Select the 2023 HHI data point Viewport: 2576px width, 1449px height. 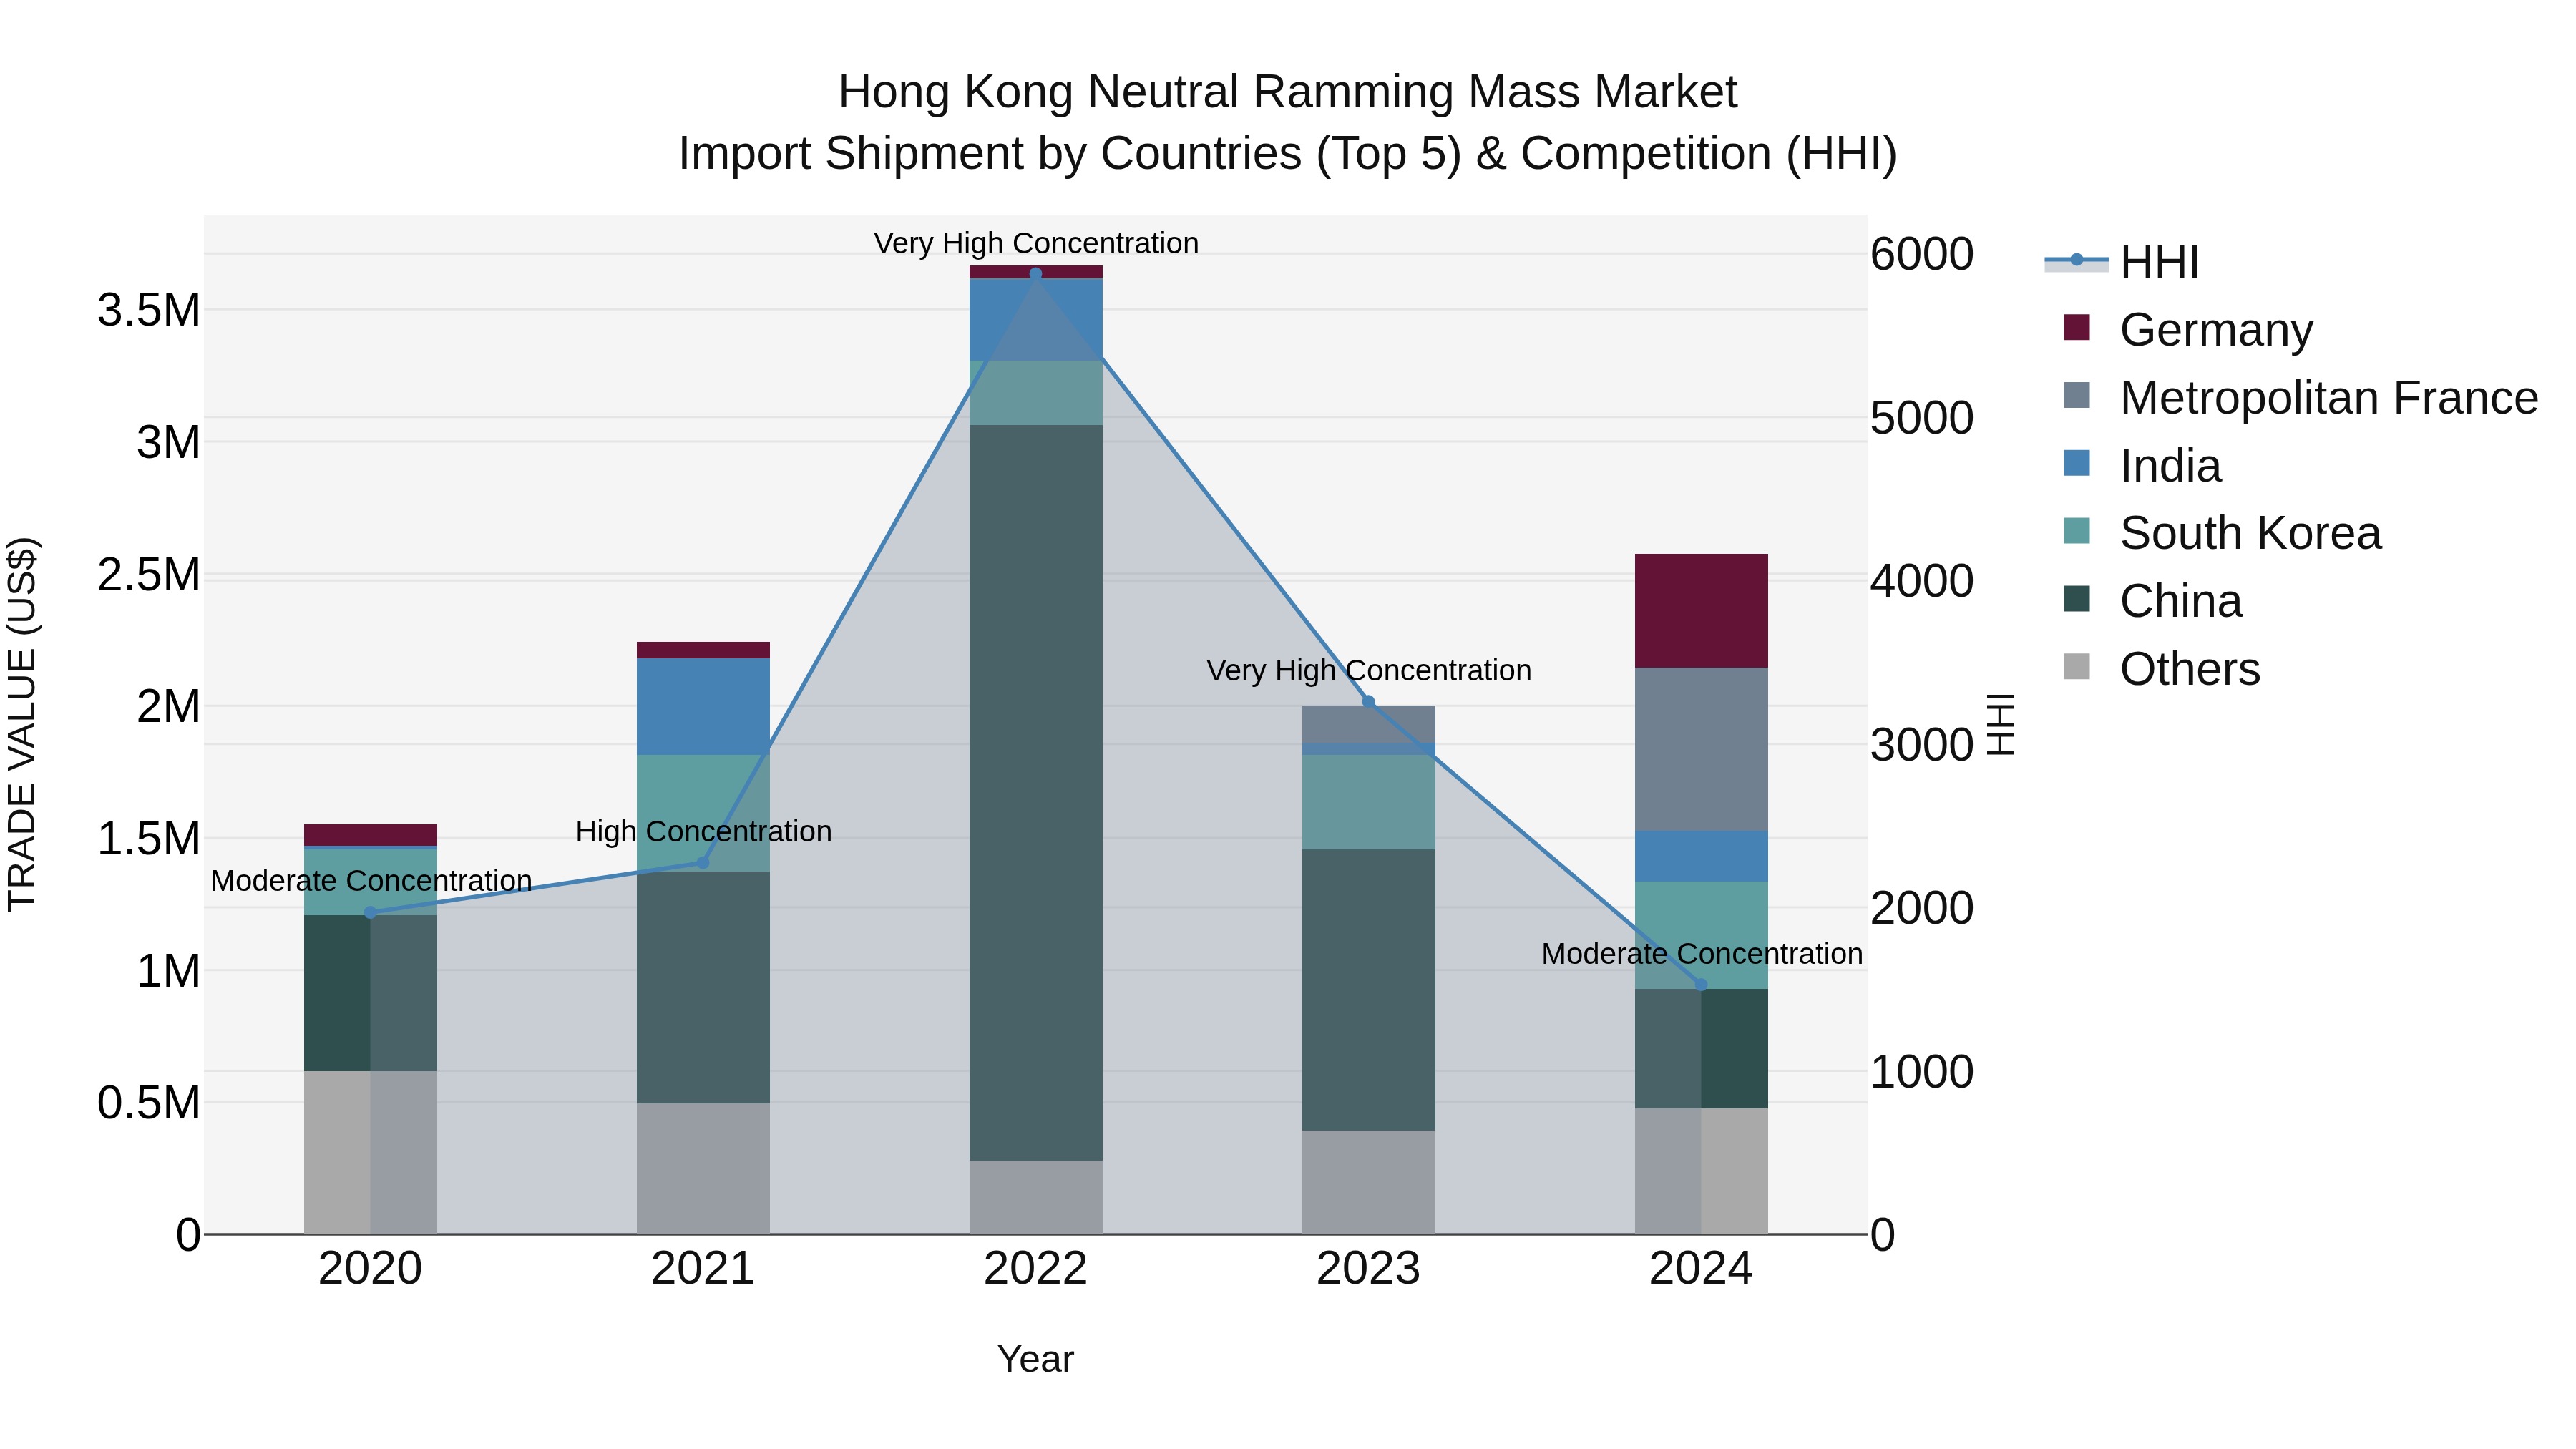1369,702
